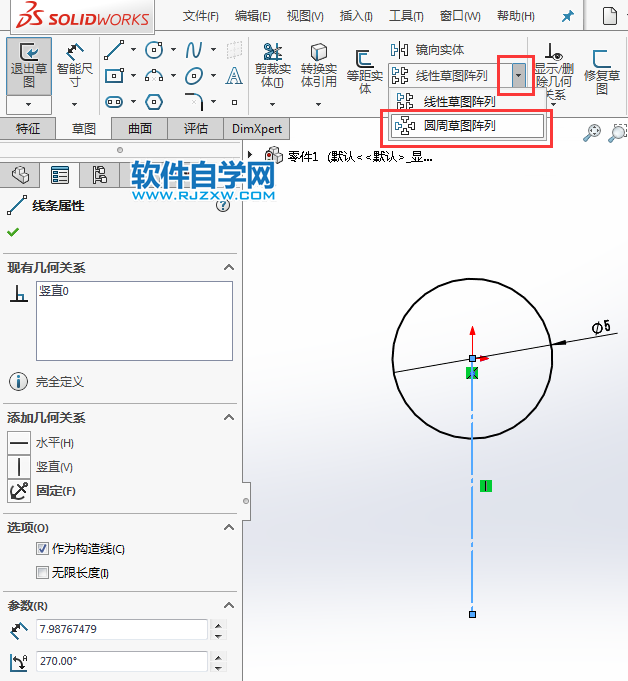Open the 工具(T) menu
Viewport: 628px width, 681px height.
(x=406, y=17)
